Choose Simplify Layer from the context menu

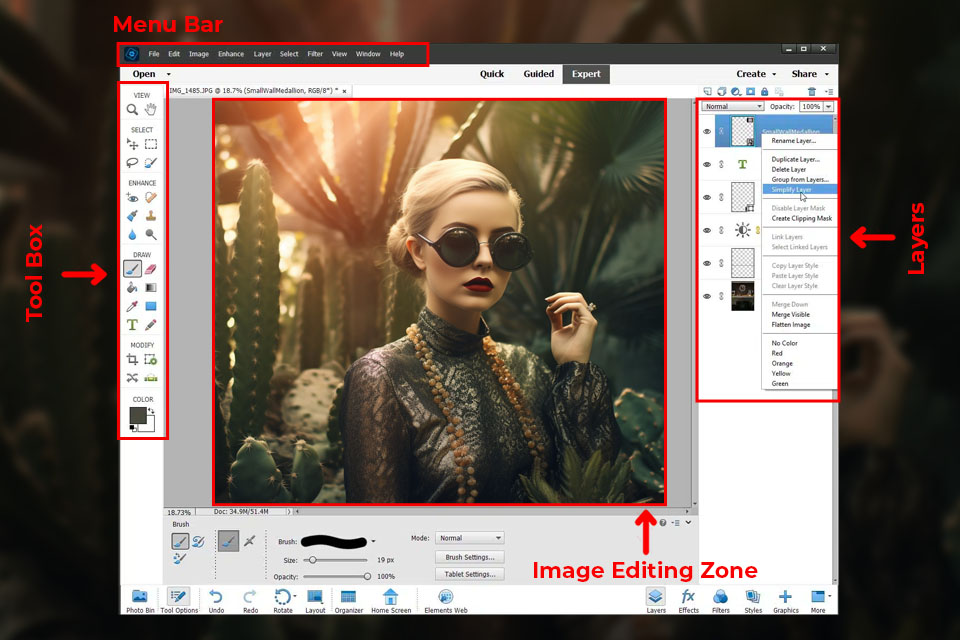792,189
